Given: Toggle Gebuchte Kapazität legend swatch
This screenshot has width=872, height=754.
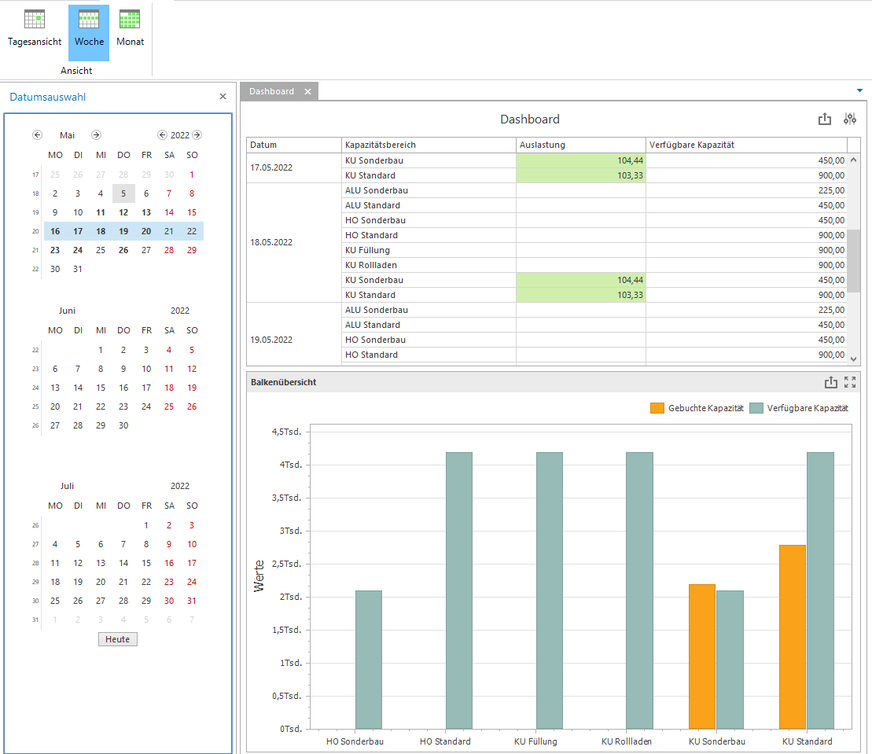Looking at the screenshot, I should [x=657, y=408].
